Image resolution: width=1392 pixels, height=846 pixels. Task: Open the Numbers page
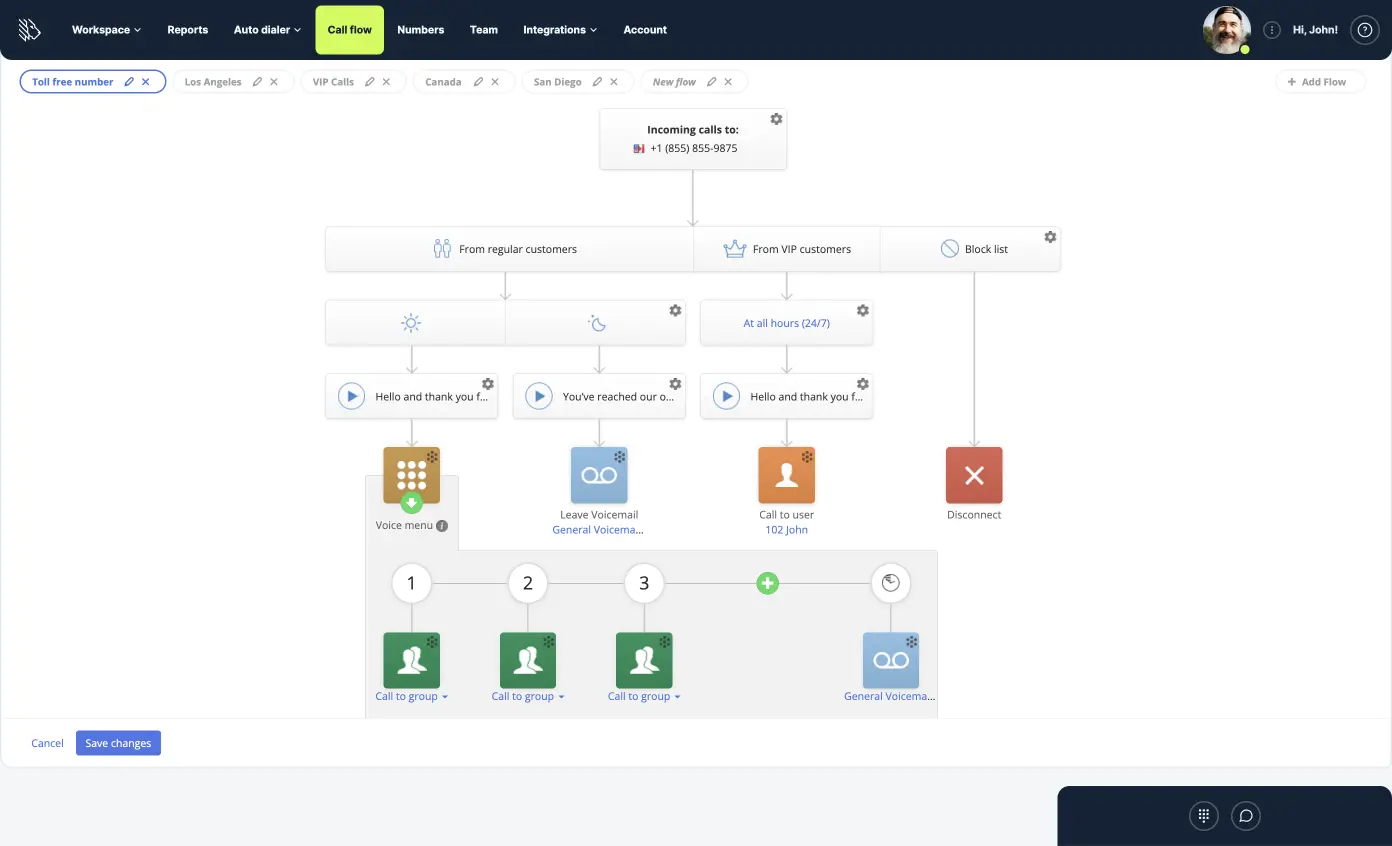(420, 30)
